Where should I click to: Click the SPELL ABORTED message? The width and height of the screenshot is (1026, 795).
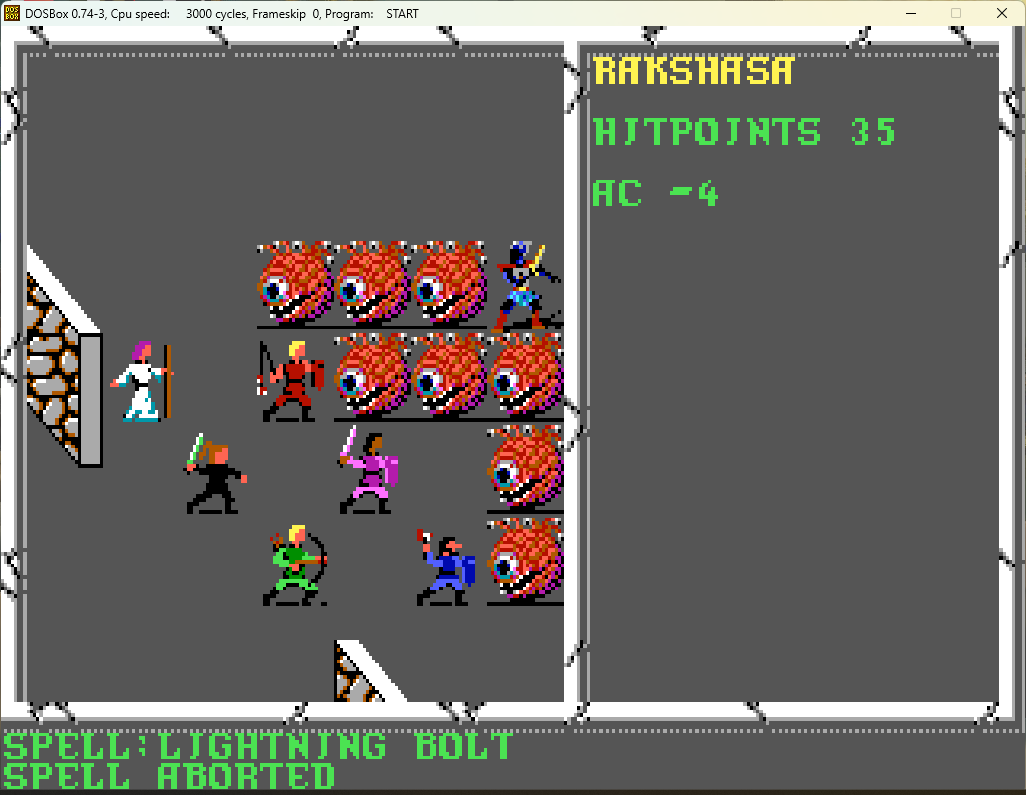169,777
